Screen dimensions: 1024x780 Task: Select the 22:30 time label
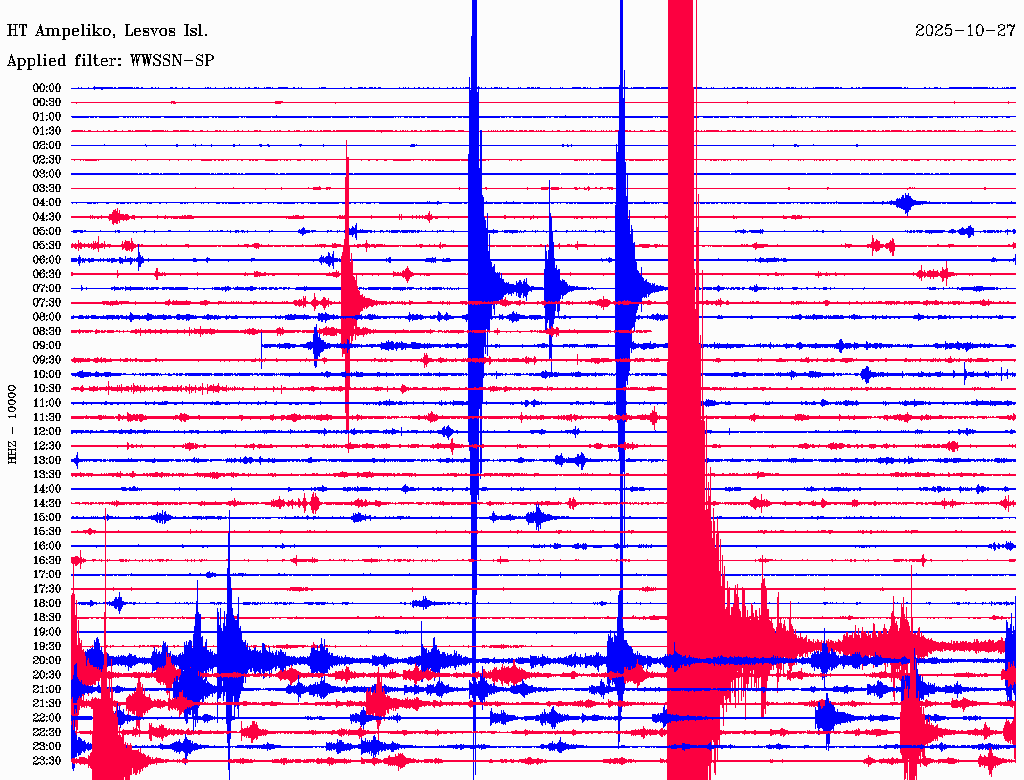47,732
